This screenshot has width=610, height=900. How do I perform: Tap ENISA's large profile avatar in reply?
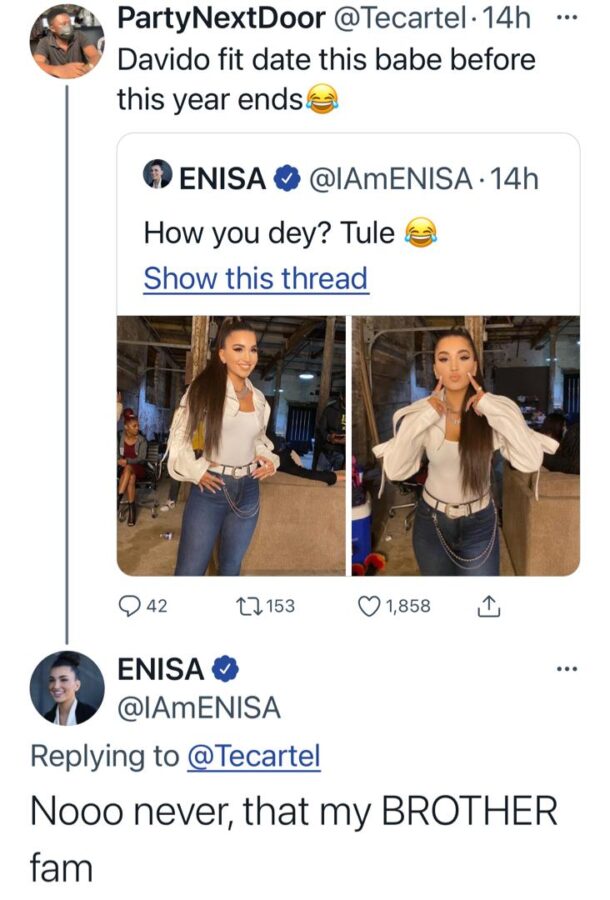point(67,687)
